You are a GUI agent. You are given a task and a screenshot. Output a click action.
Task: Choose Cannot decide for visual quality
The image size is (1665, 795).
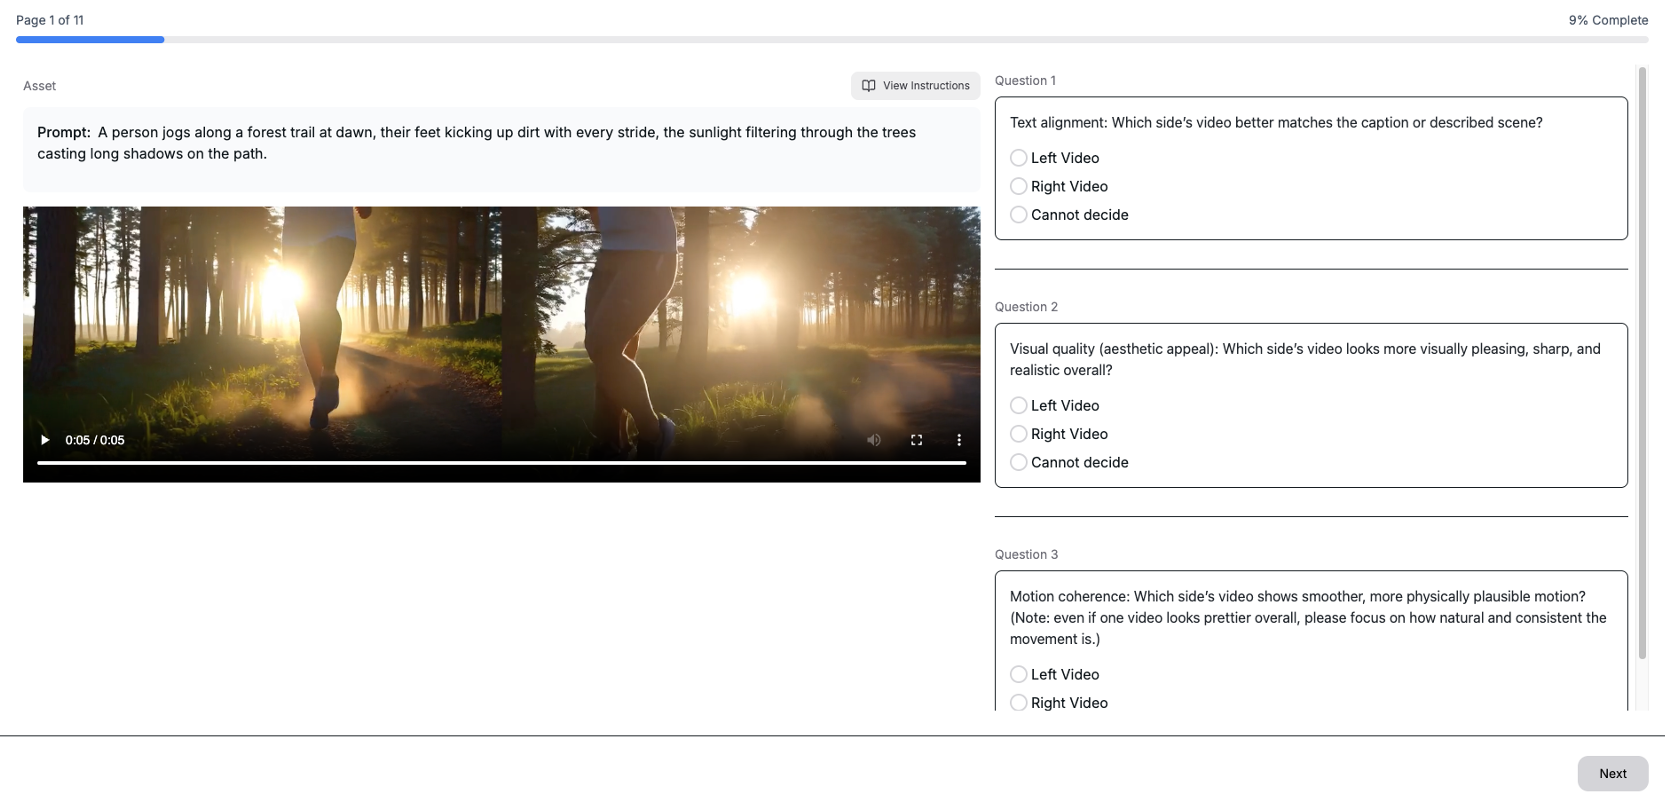(1018, 462)
